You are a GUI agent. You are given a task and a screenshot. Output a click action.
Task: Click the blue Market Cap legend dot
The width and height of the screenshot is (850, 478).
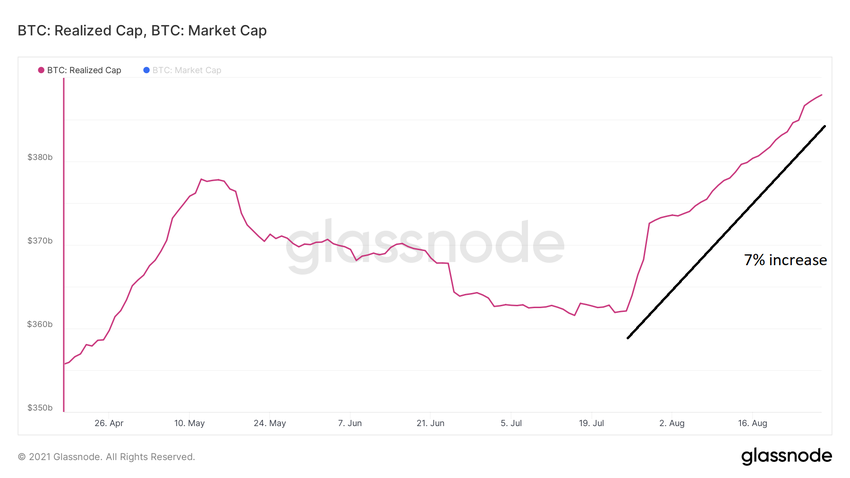coord(148,71)
